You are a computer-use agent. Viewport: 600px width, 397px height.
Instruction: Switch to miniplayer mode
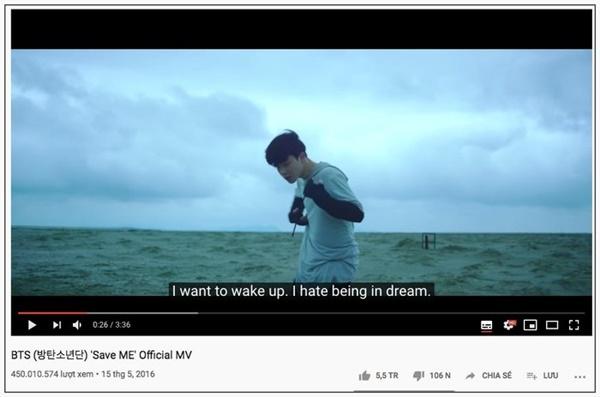point(530,325)
